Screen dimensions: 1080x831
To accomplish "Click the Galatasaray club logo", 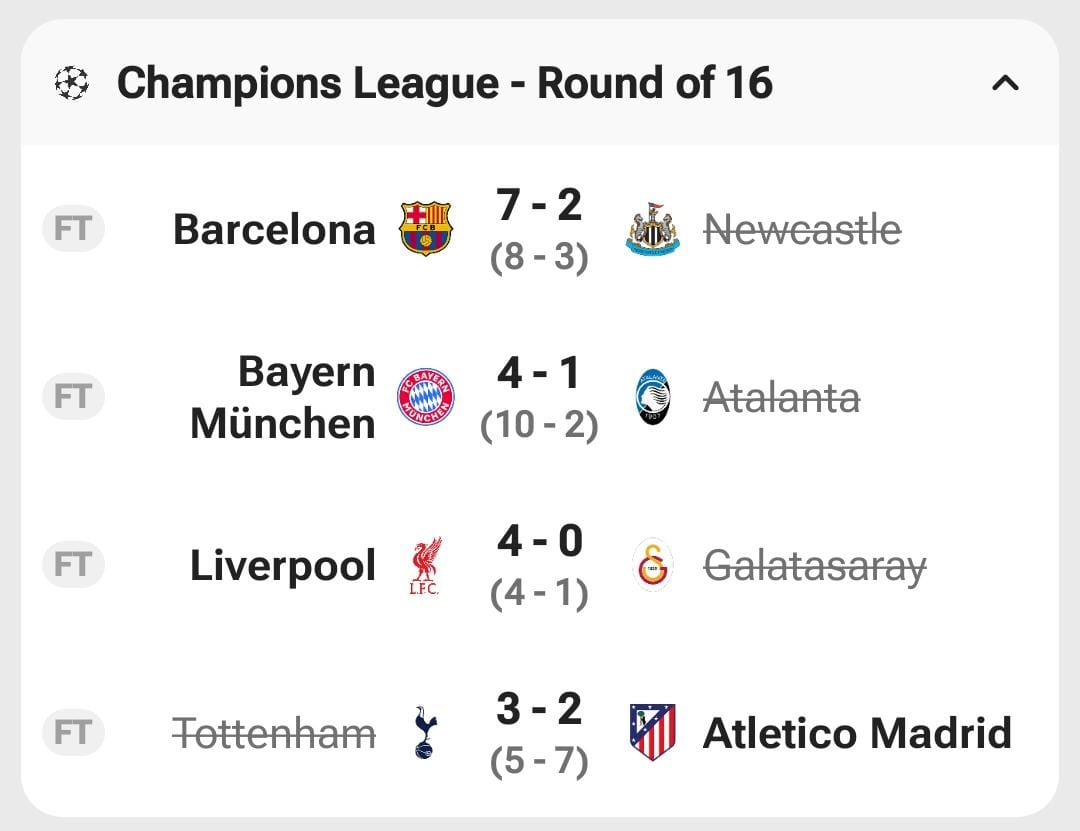I will tap(653, 566).
